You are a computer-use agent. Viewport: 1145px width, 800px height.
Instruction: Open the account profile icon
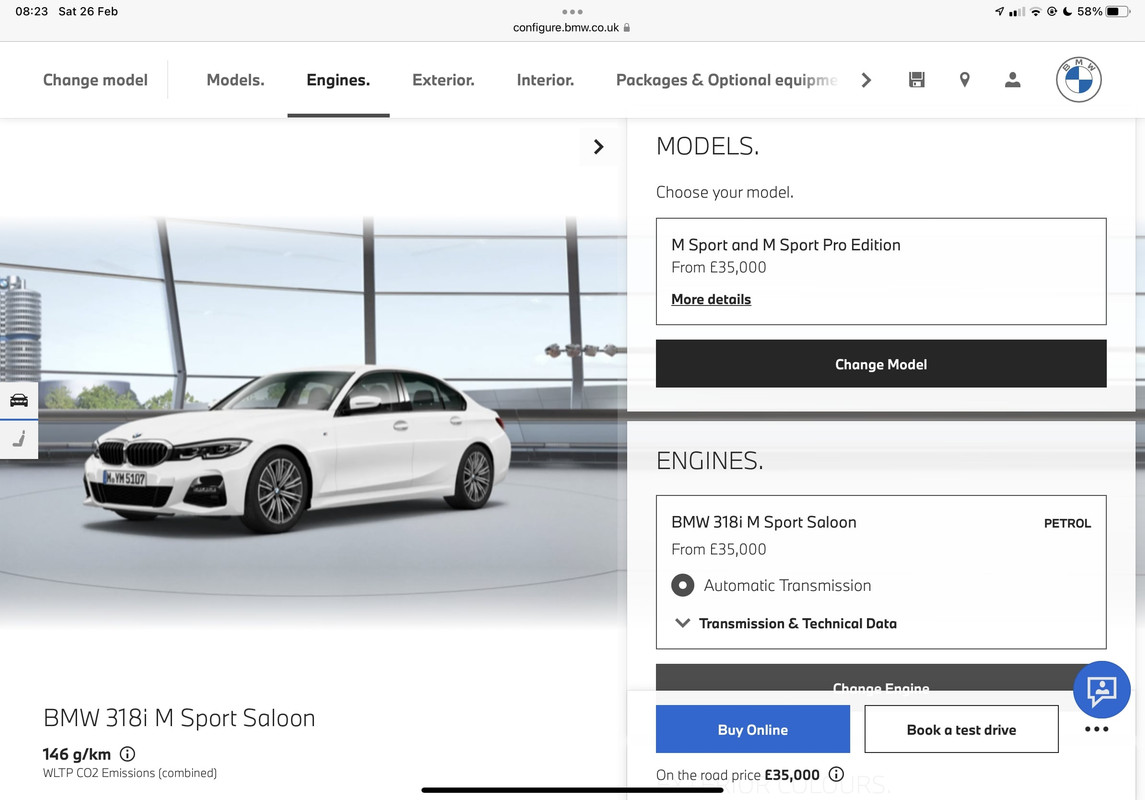pos(1012,80)
